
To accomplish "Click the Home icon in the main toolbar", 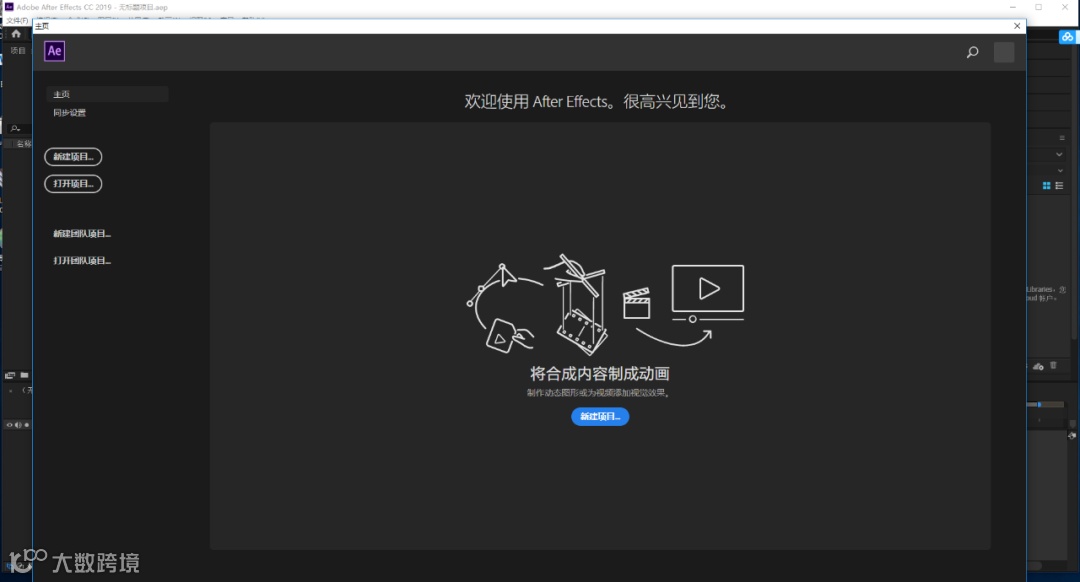I will point(16,34).
